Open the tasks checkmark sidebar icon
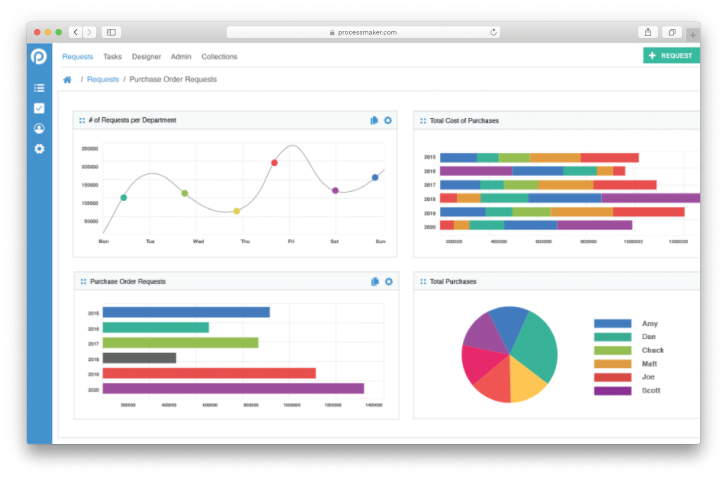The height and width of the screenshot is (477, 727). (x=39, y=108)
